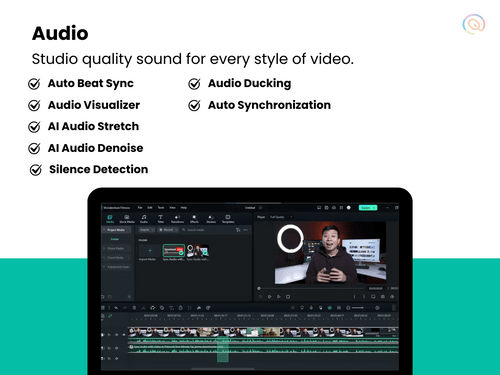Click the Import Media plus tile

150,251
